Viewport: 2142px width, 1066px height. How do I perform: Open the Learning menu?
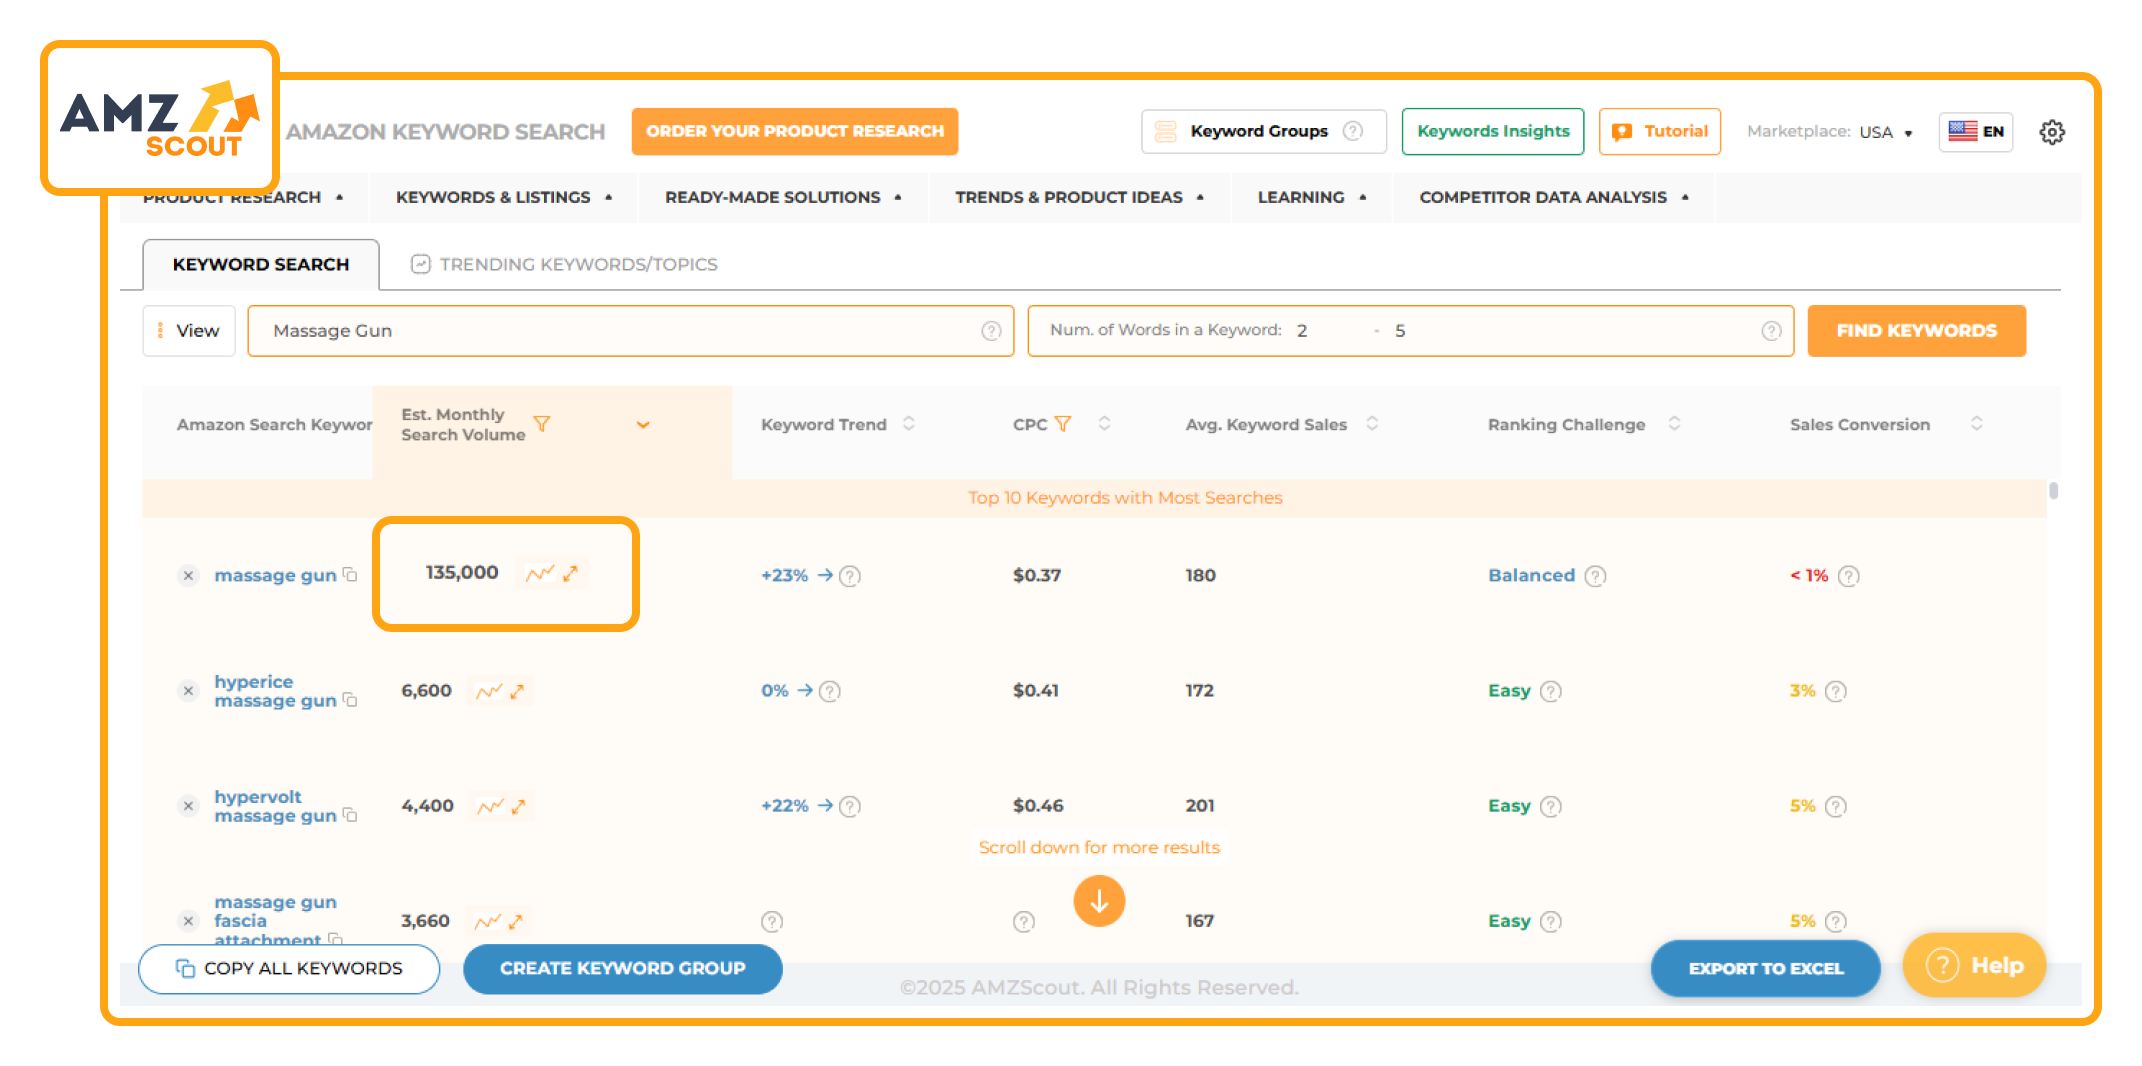(1311, 198)
